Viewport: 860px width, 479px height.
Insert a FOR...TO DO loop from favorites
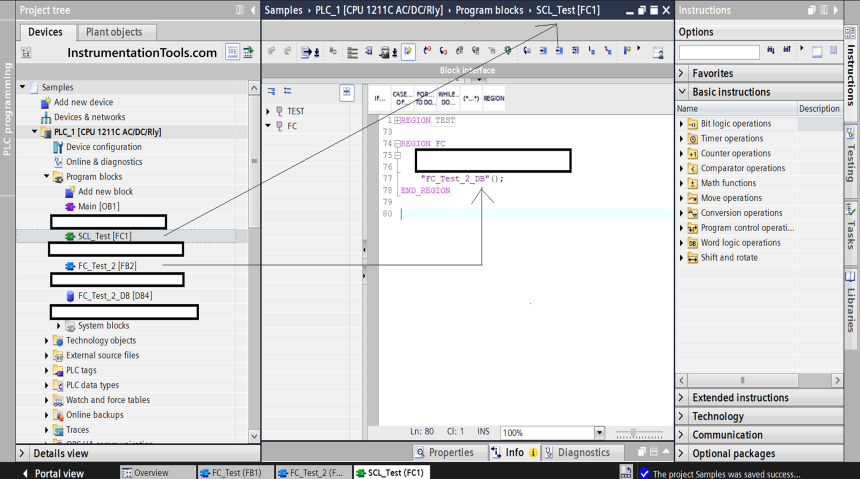(425, 99)
